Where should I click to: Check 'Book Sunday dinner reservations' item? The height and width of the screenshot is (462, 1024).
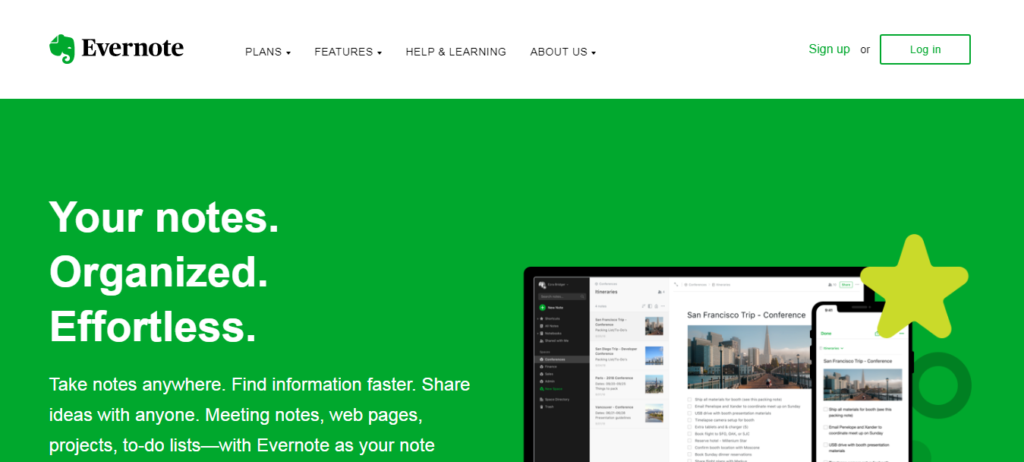pos(690,454)
